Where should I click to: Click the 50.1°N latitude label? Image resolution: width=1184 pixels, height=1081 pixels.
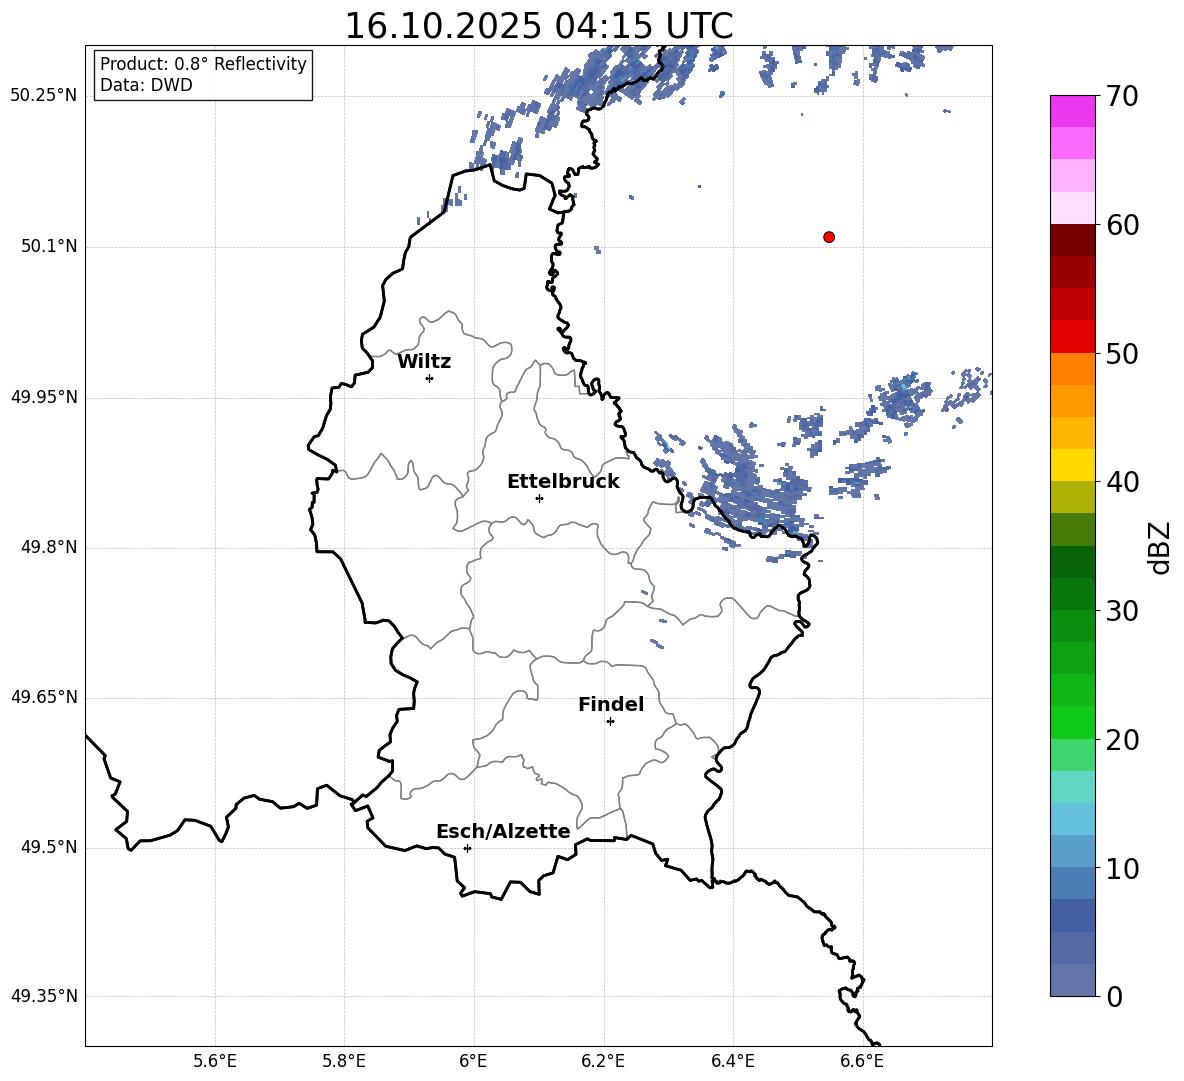click(49, 246)
